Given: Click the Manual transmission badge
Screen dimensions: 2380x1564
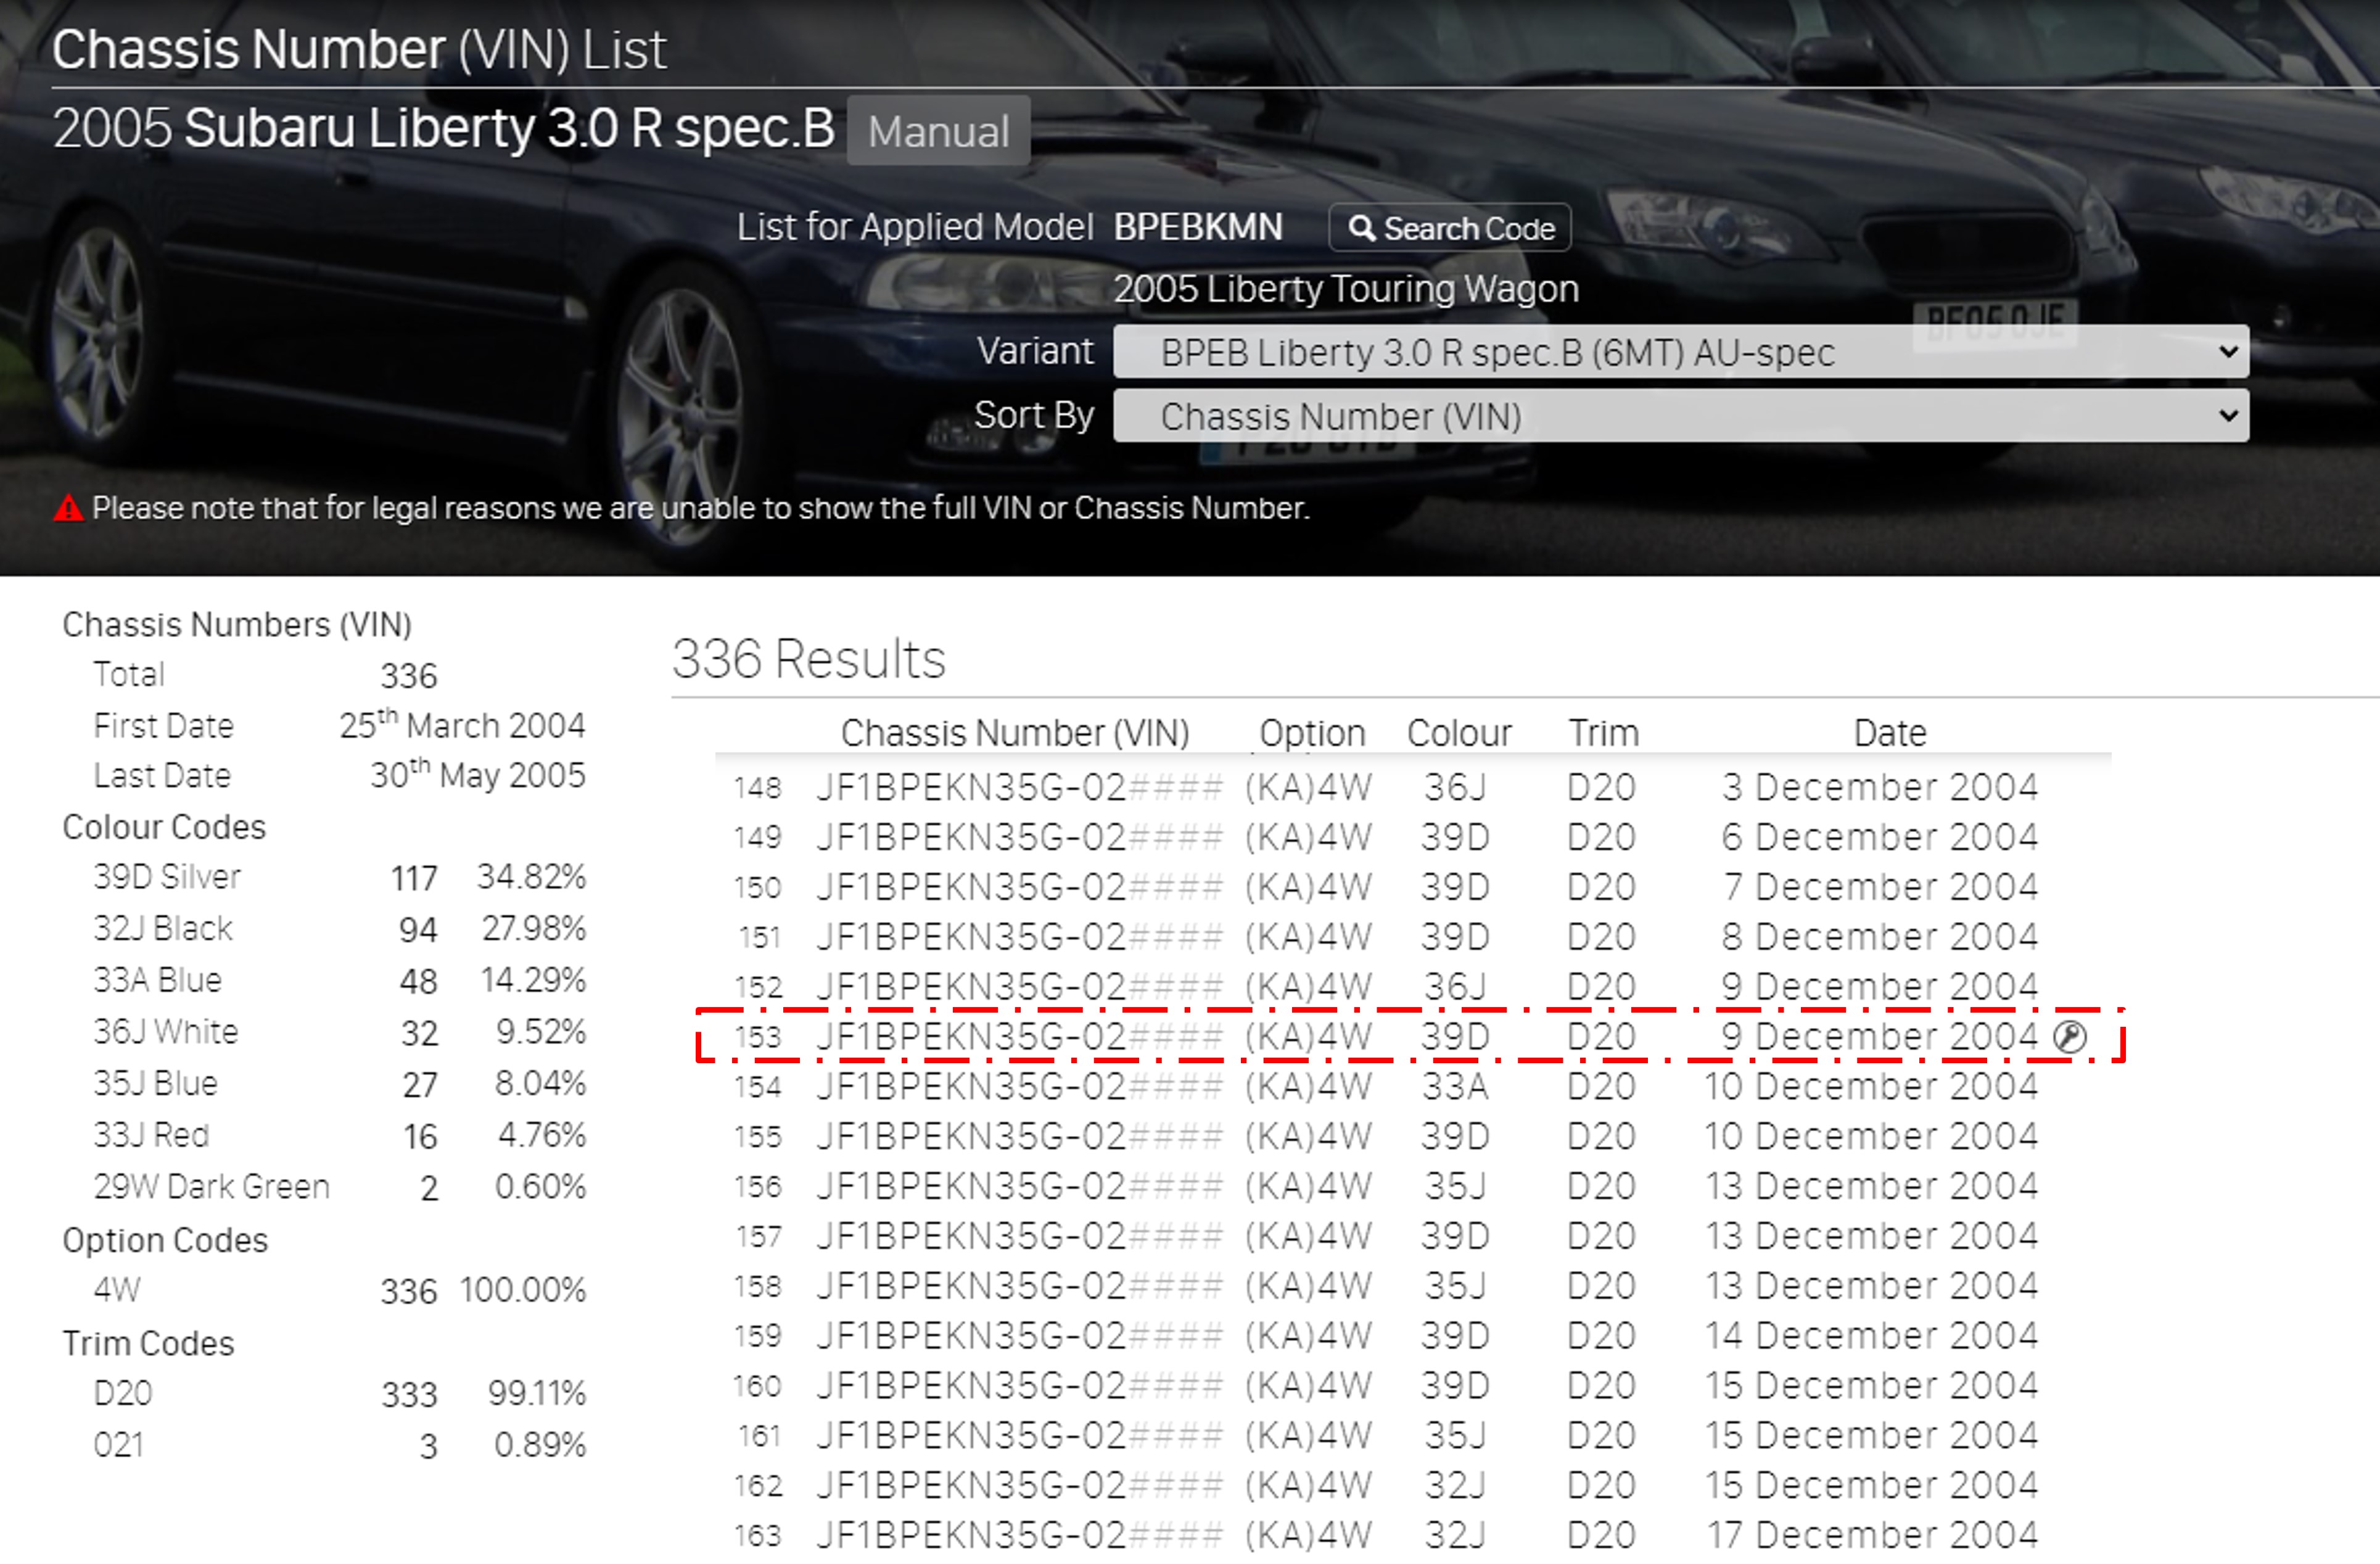Looking at the screenshot, I should coord(938,131).
